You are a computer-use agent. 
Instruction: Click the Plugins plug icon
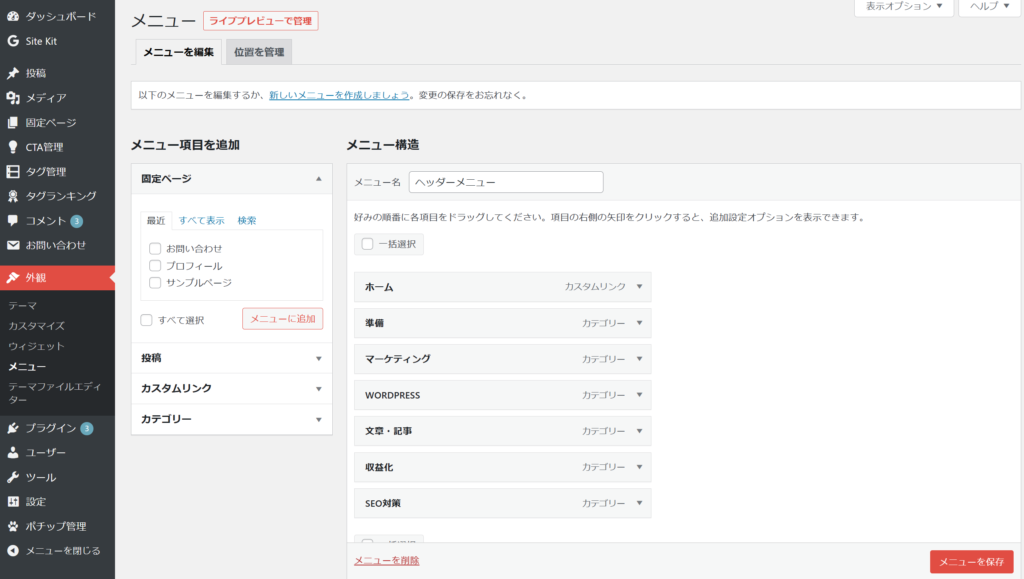(13, 428)
